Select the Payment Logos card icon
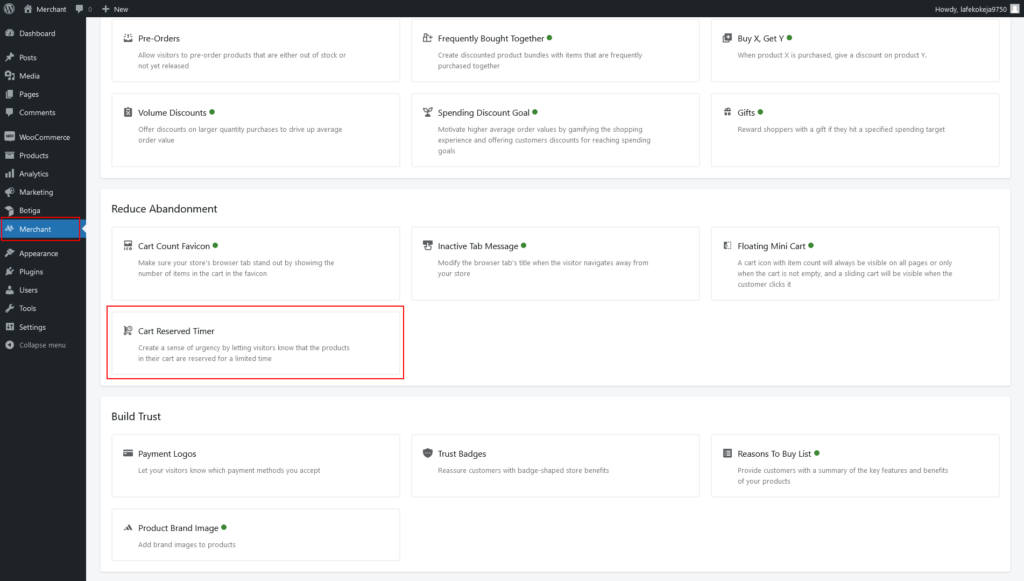 coord(127,452)
